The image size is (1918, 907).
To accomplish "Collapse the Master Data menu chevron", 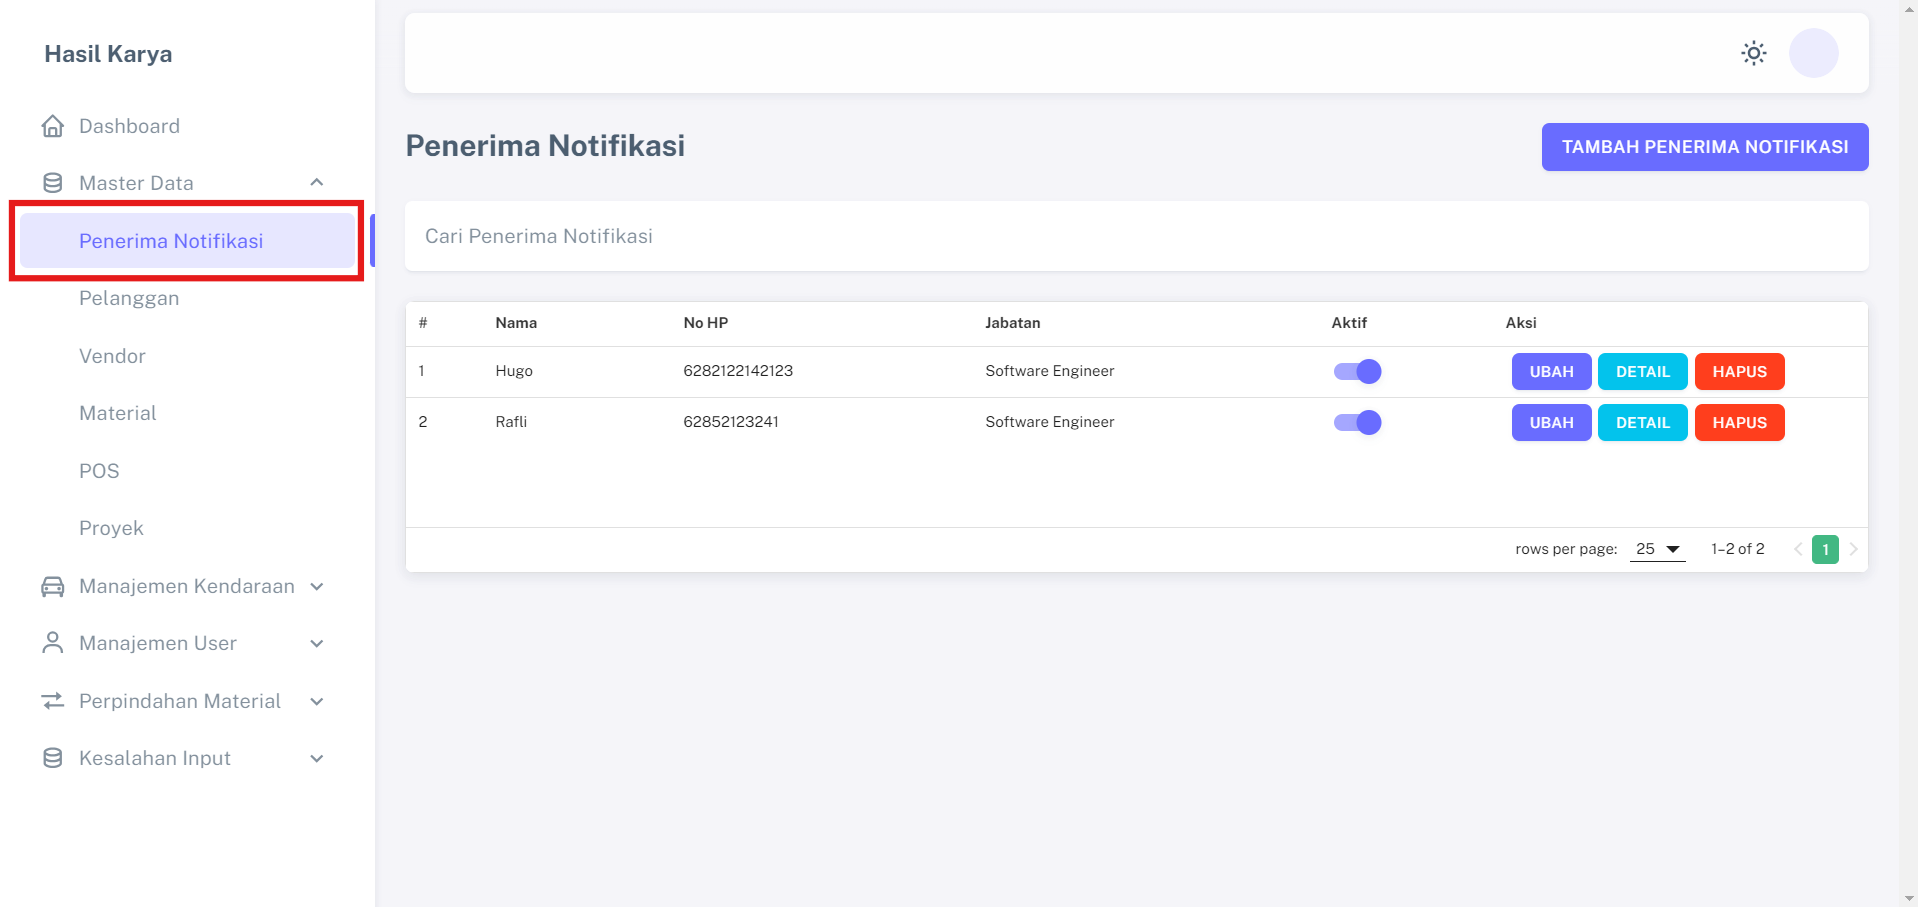I will pyautogui.click(x=317, y=183).
